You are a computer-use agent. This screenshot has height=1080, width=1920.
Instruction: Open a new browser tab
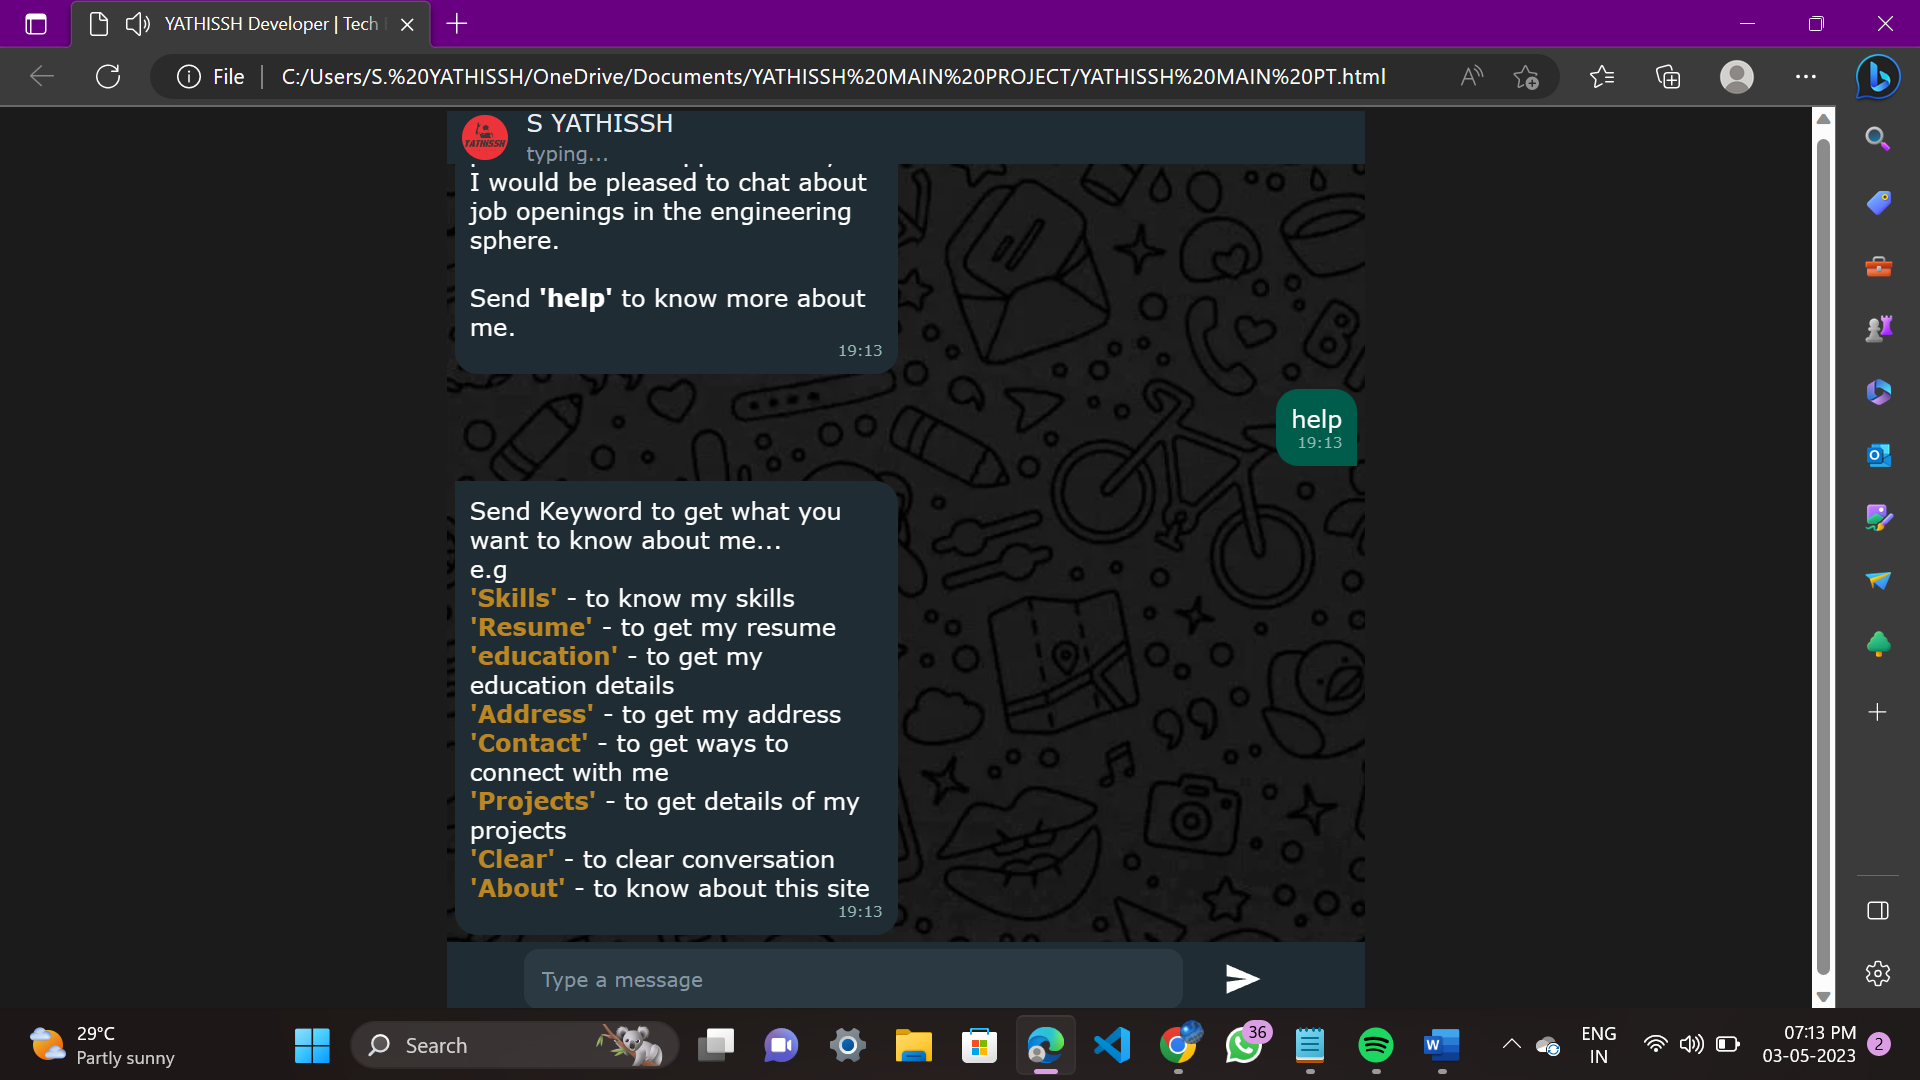point(456,23)
